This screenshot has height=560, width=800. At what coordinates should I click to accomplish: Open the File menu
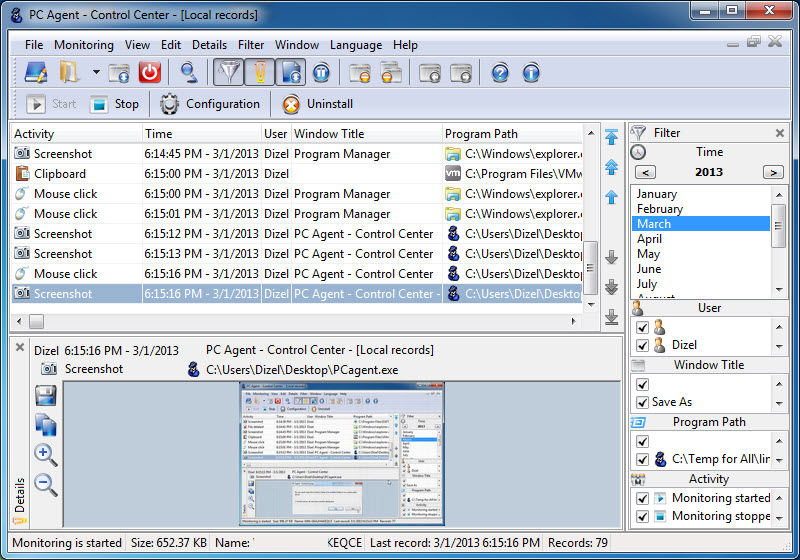34,45
